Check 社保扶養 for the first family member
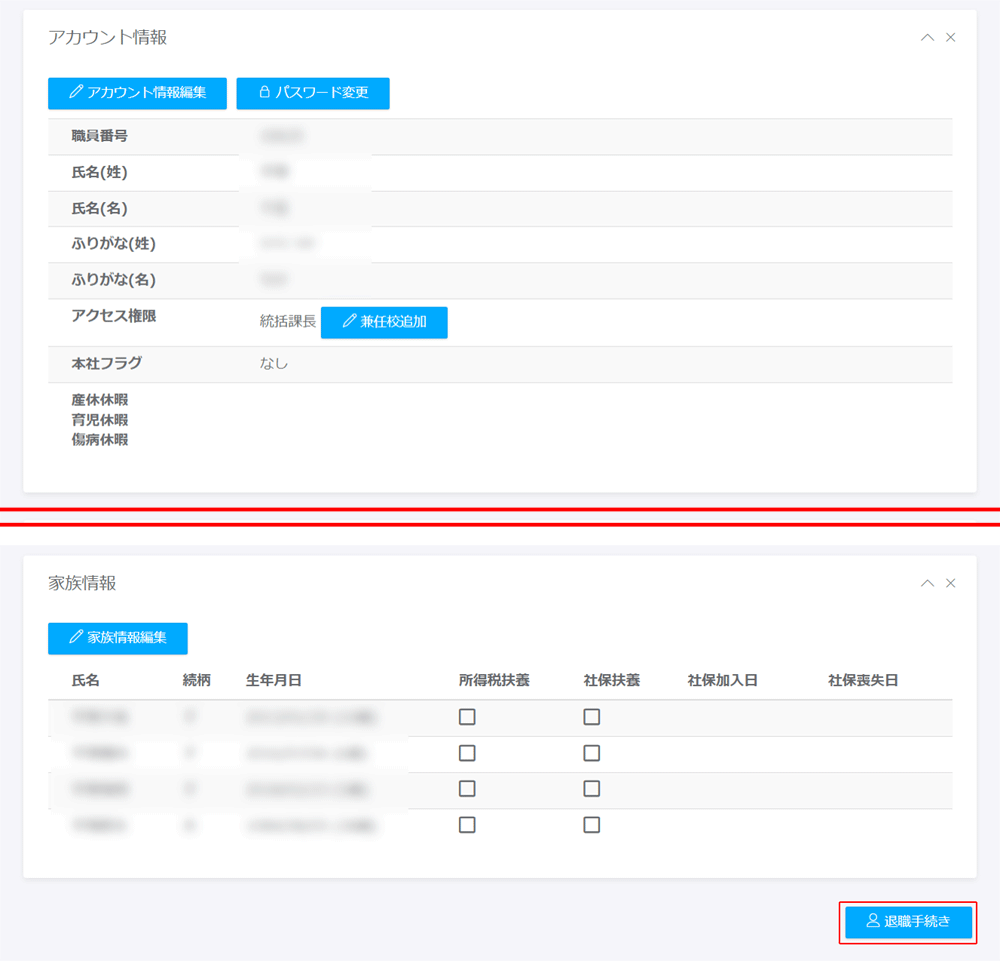This screenshot has width=1000, height=961. click(x=592, y=717)
